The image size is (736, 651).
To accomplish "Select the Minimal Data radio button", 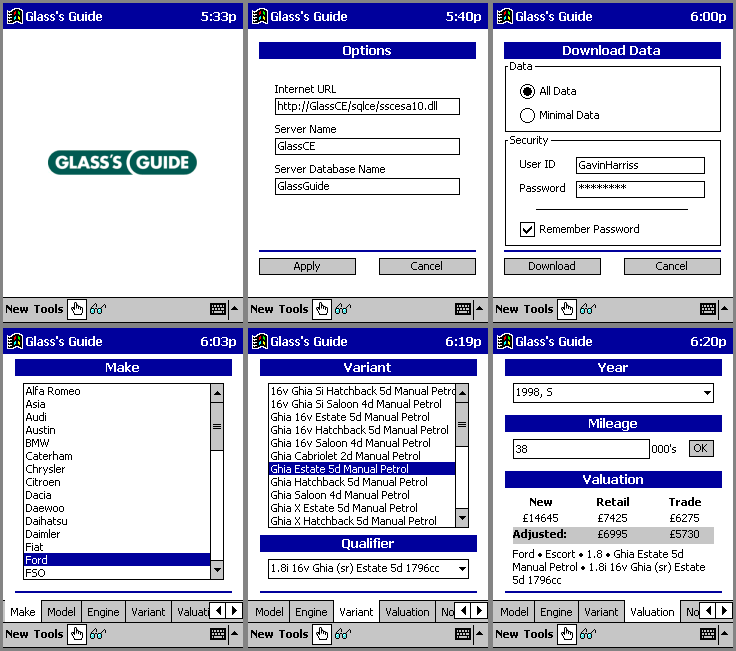I will (x=527, y=115).
